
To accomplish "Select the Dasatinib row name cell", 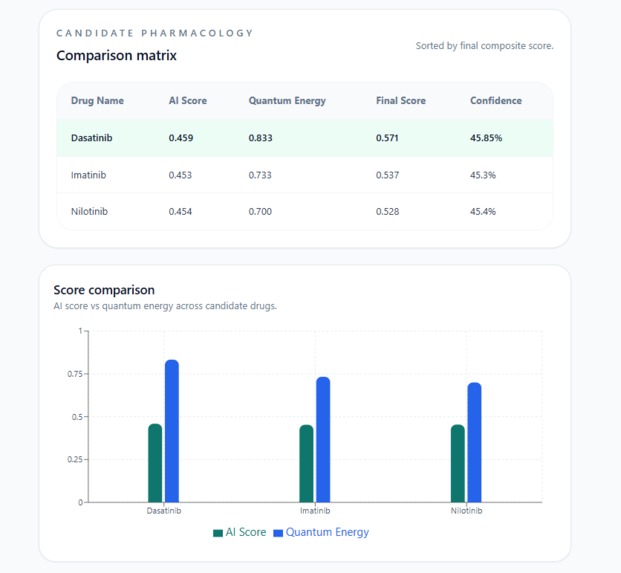I will (x=91, y=138).
